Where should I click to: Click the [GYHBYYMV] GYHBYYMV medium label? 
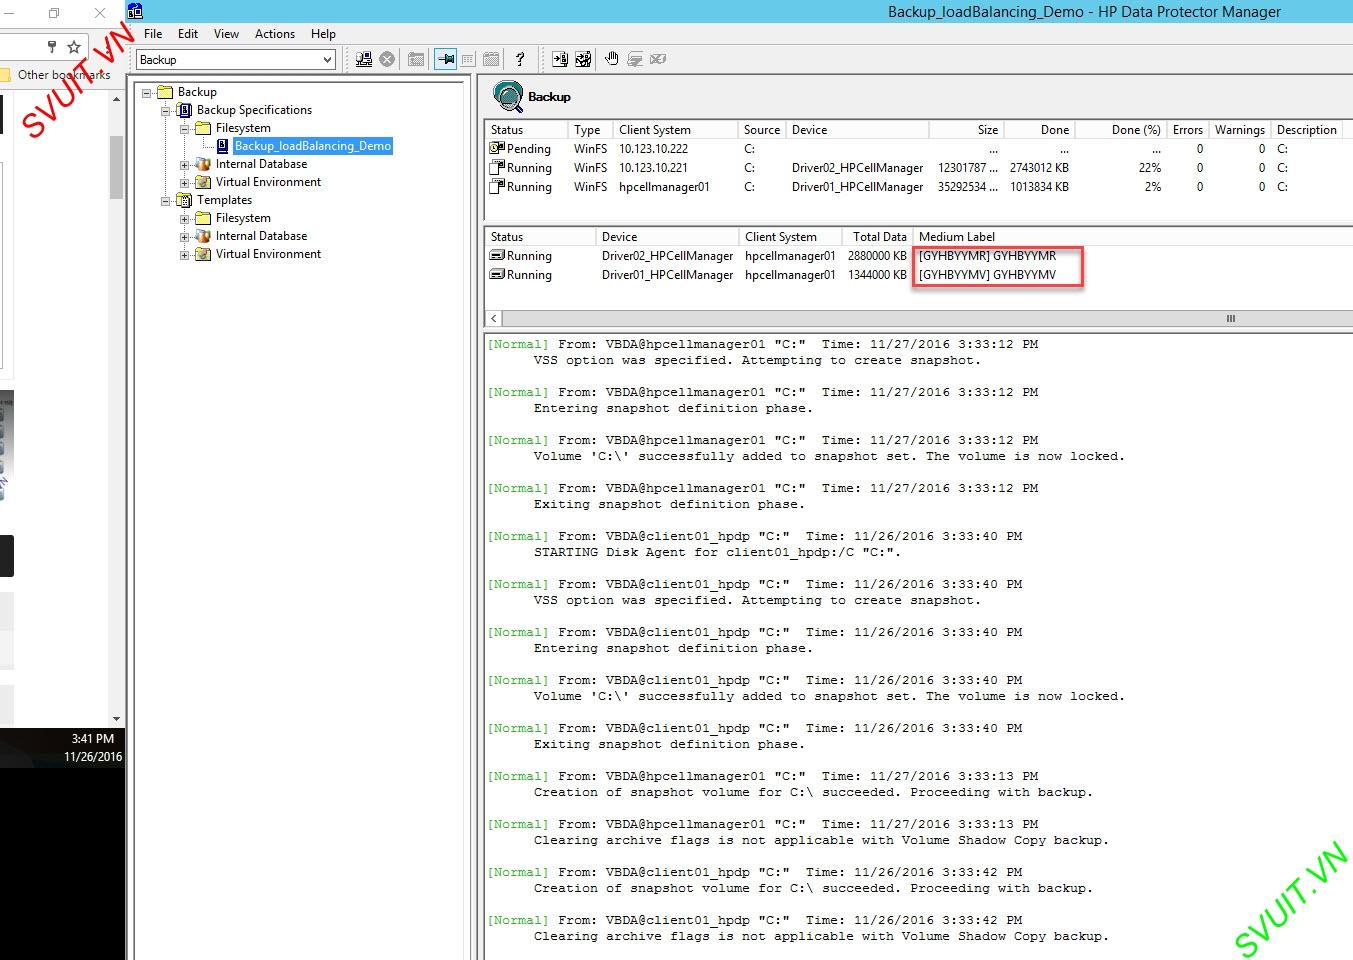[987, 275]
